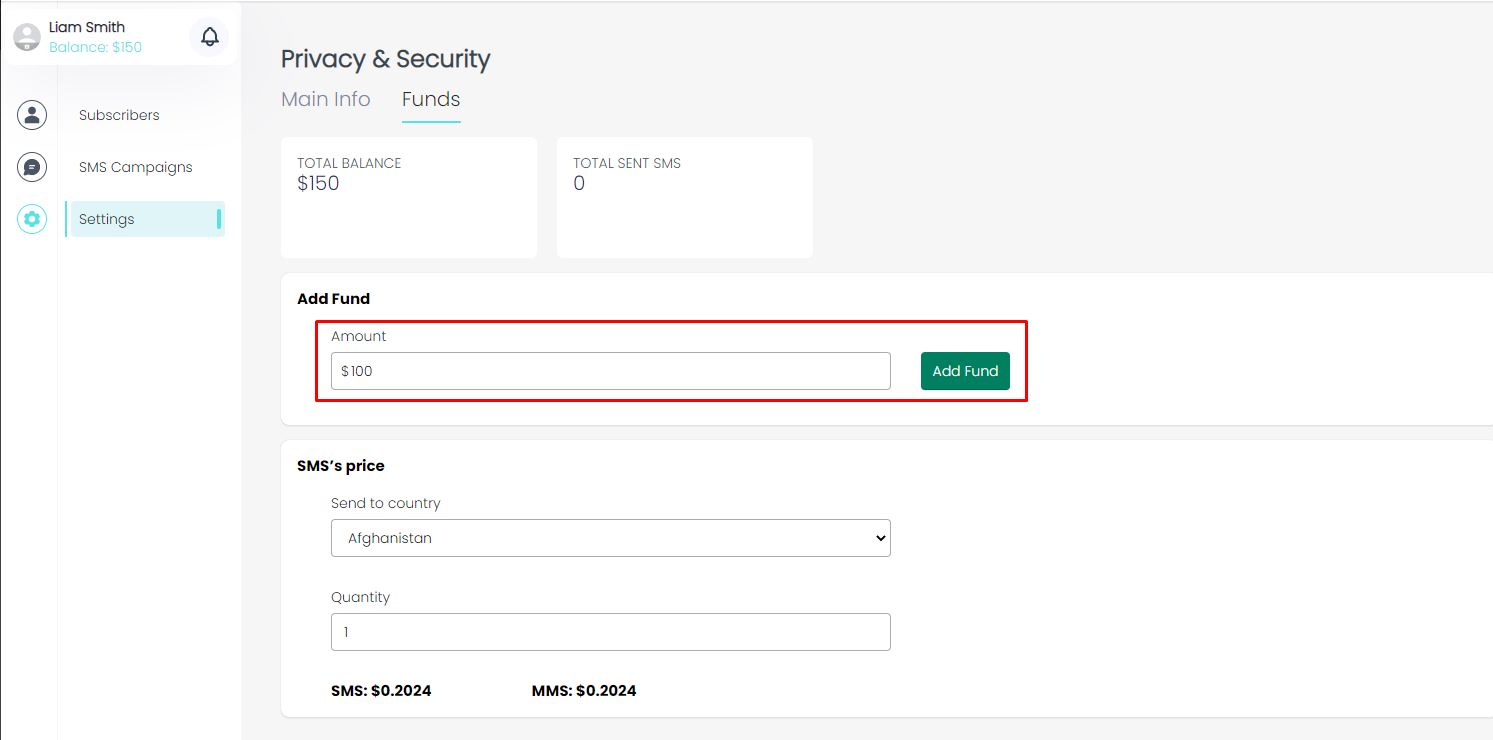Viewport: 1493px width, 740px height.
Task: Select the Funds tab
Action: coord(431,99)
